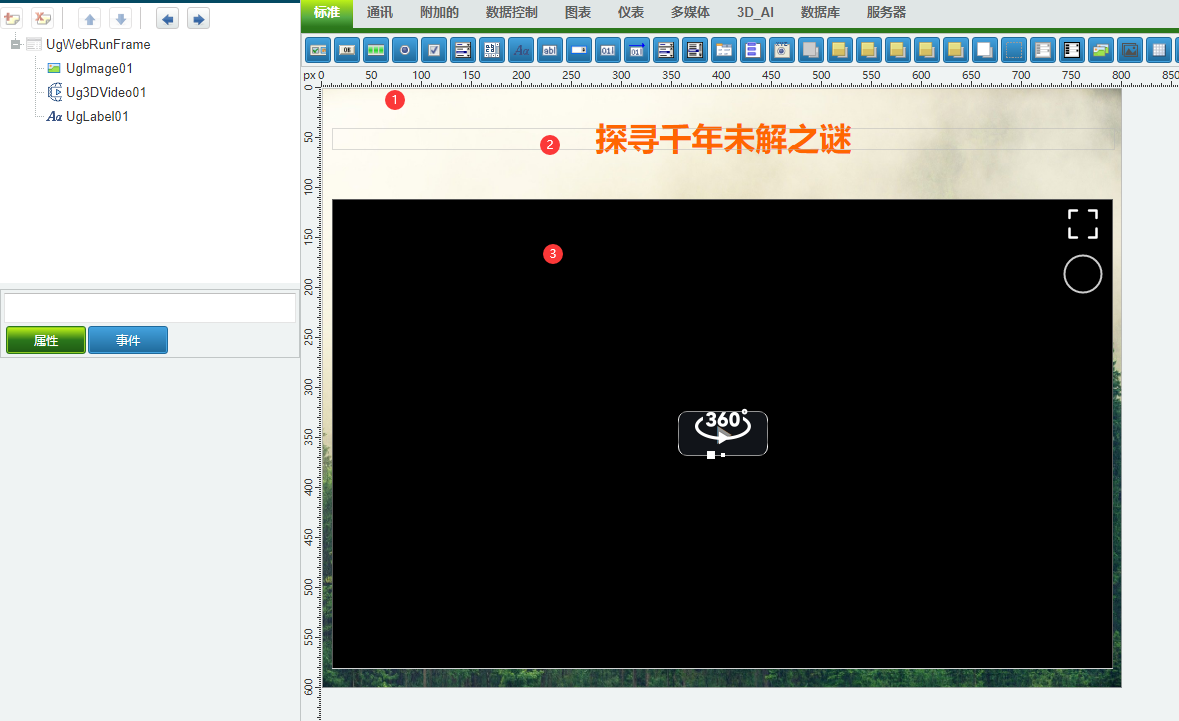This screenshot has width=1179, height=721.
Task: Click the blue 事件 button
Action: coord(128,340)
